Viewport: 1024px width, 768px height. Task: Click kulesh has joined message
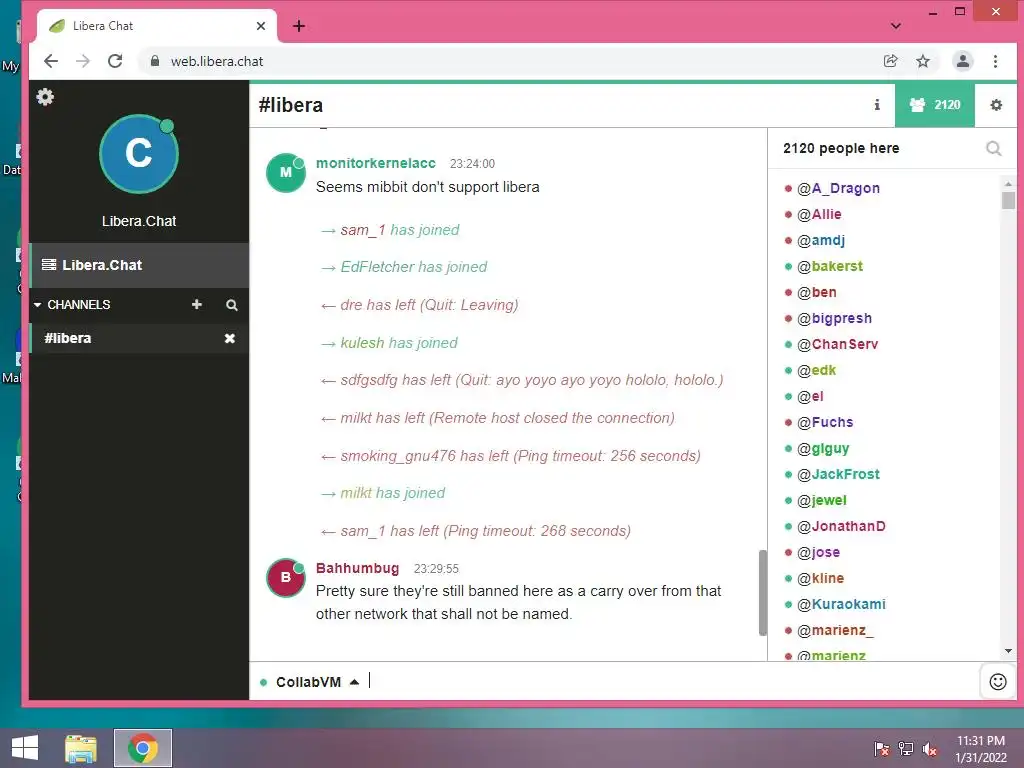[x=390, y=343]
